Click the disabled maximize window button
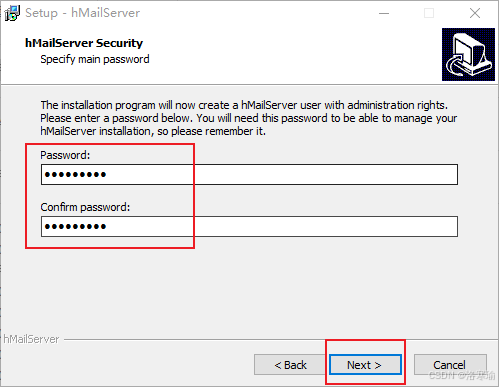The width and height of the screenshot is (499, 387). pyautogui.click(x=429, y=13)
